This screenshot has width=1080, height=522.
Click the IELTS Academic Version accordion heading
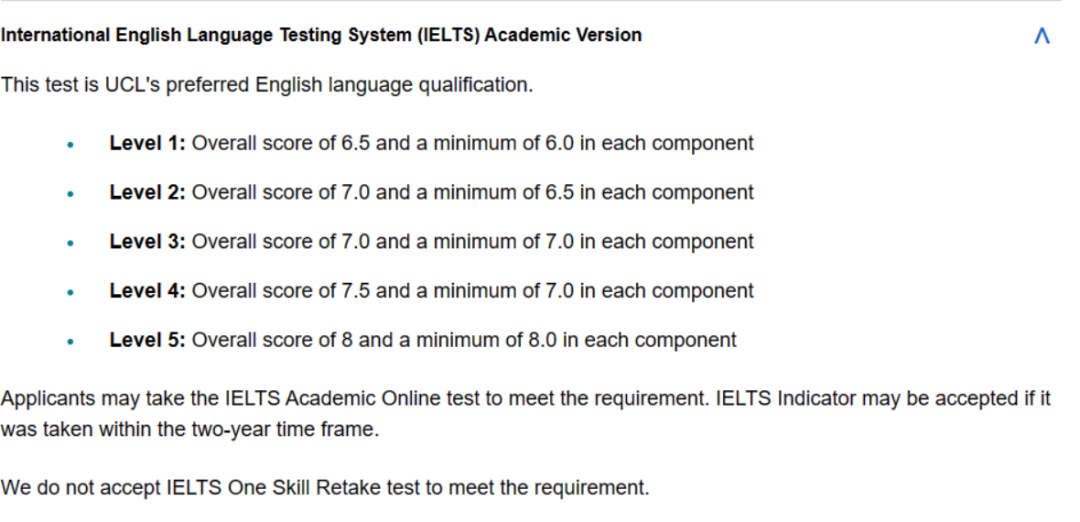[x=321, y=35]
